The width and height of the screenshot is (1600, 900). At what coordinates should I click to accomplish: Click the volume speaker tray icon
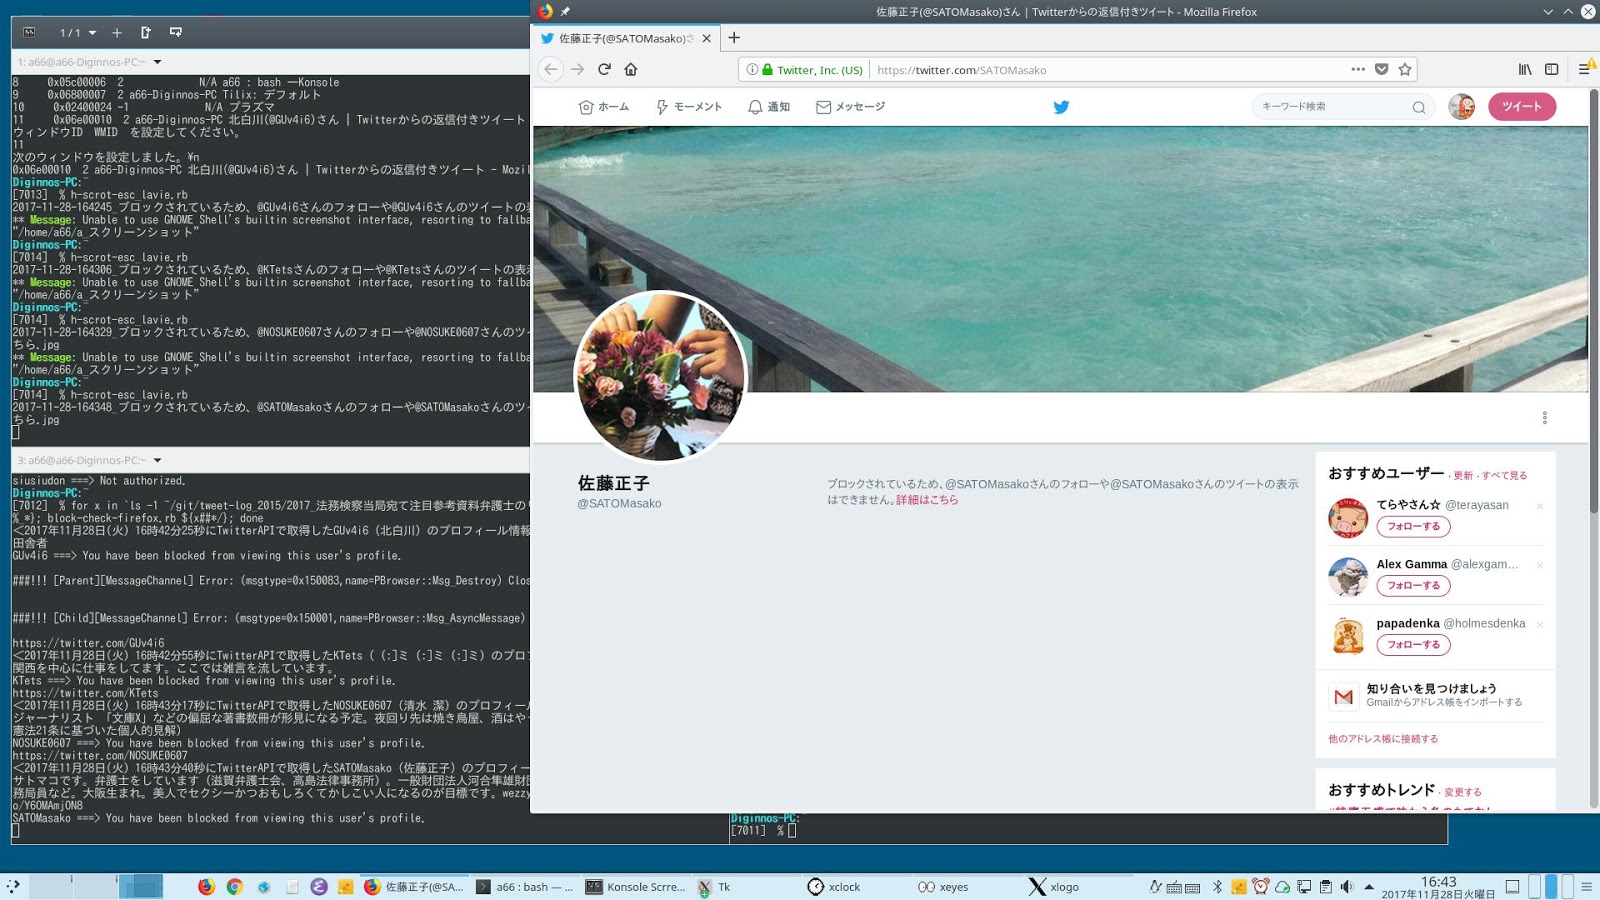1346,887
